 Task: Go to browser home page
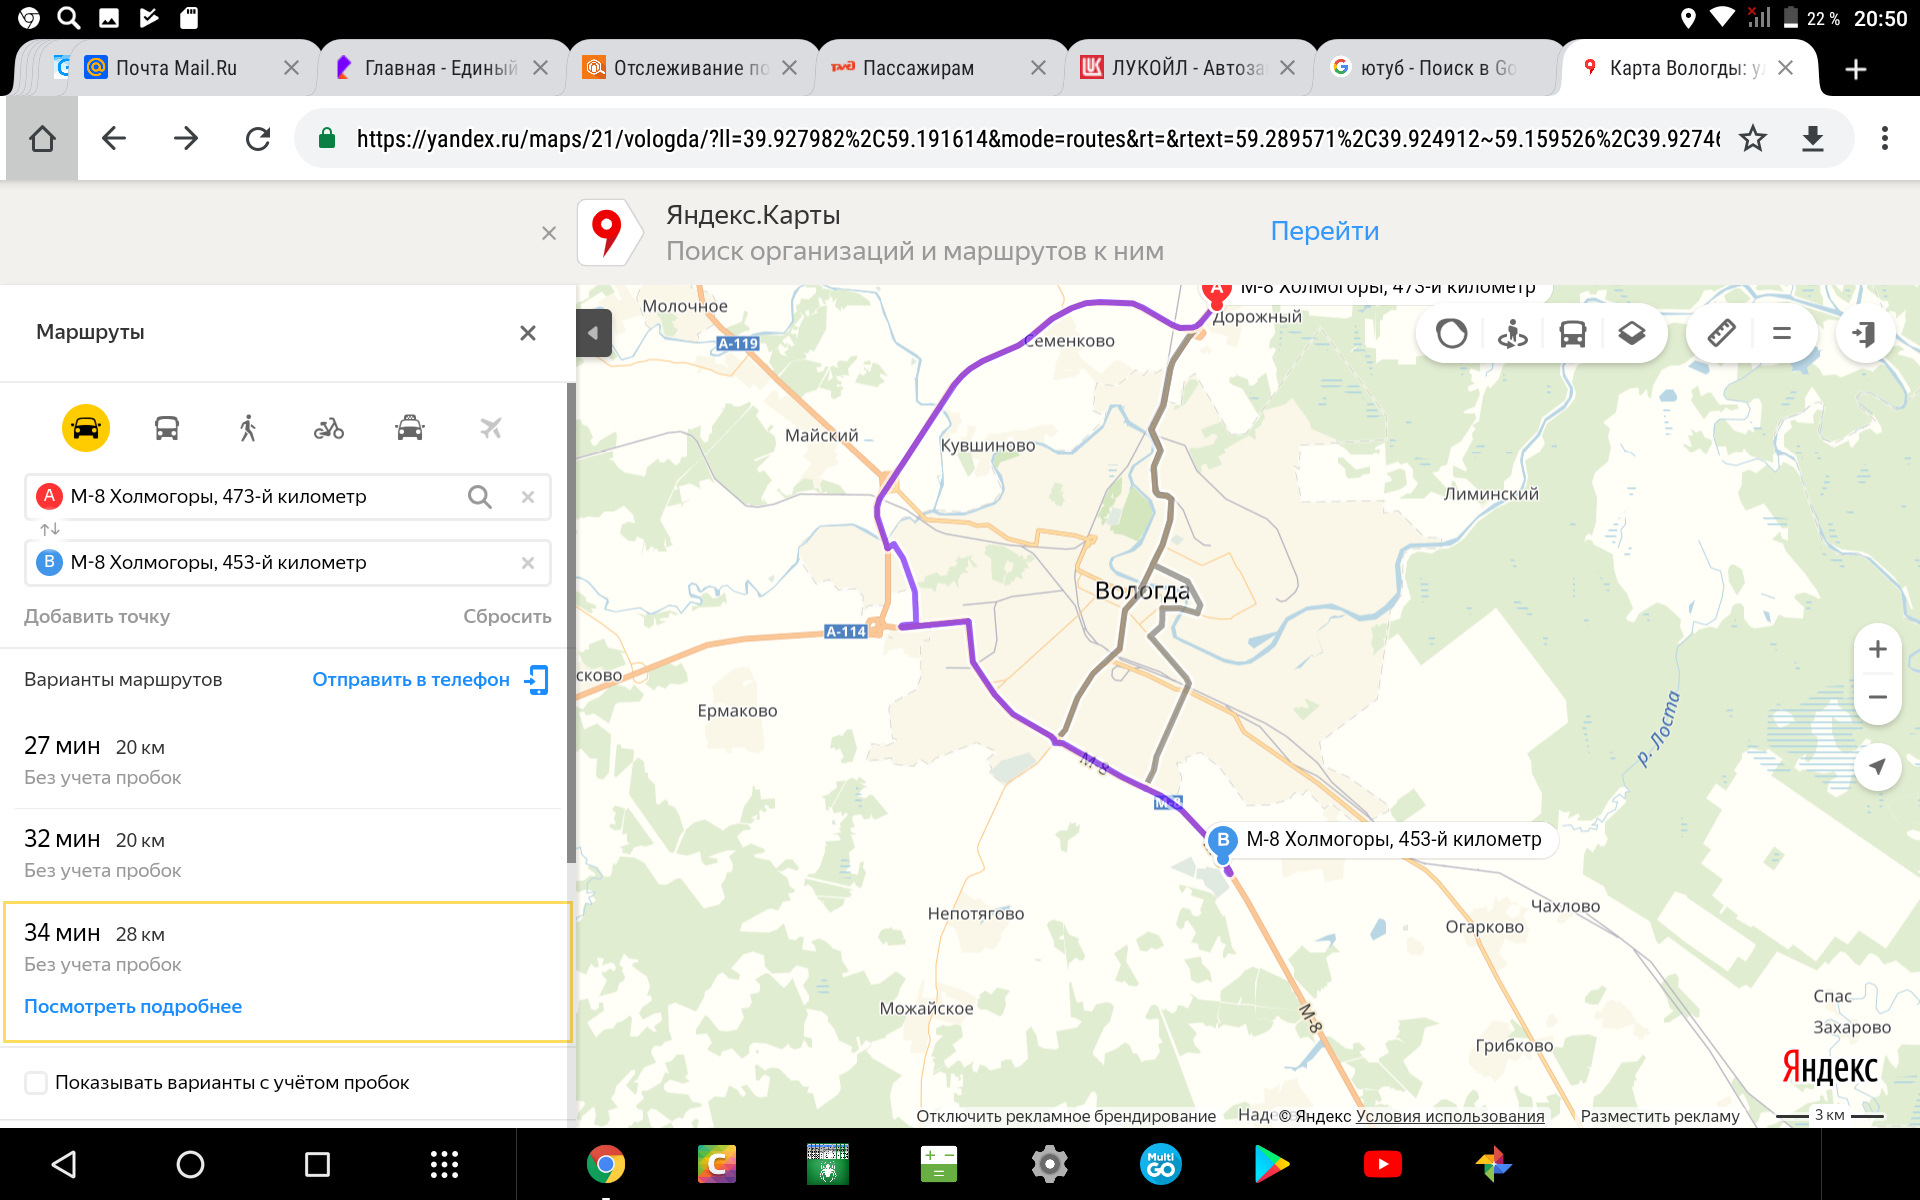[x=42, y=138]
